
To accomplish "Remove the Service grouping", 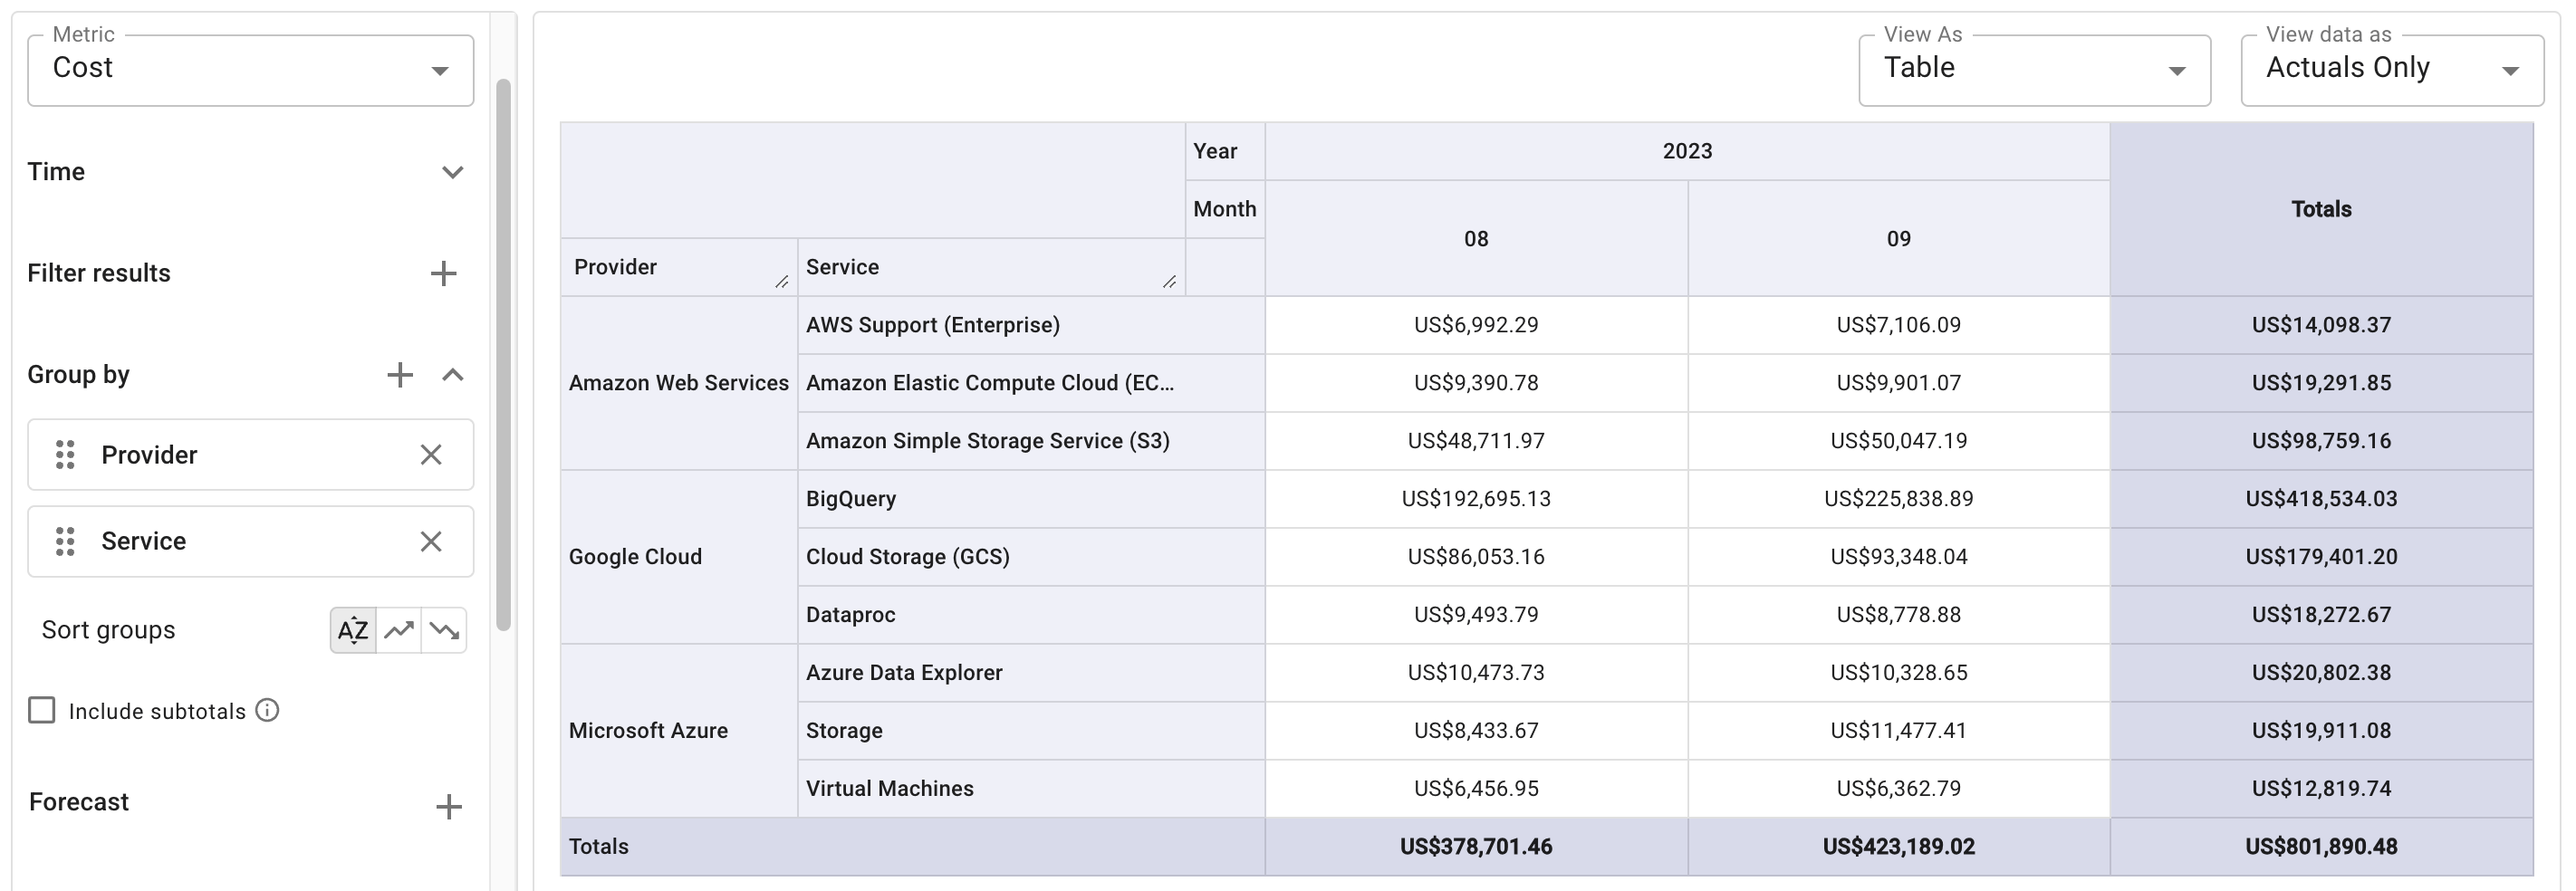I will click(x=431, y=541).
